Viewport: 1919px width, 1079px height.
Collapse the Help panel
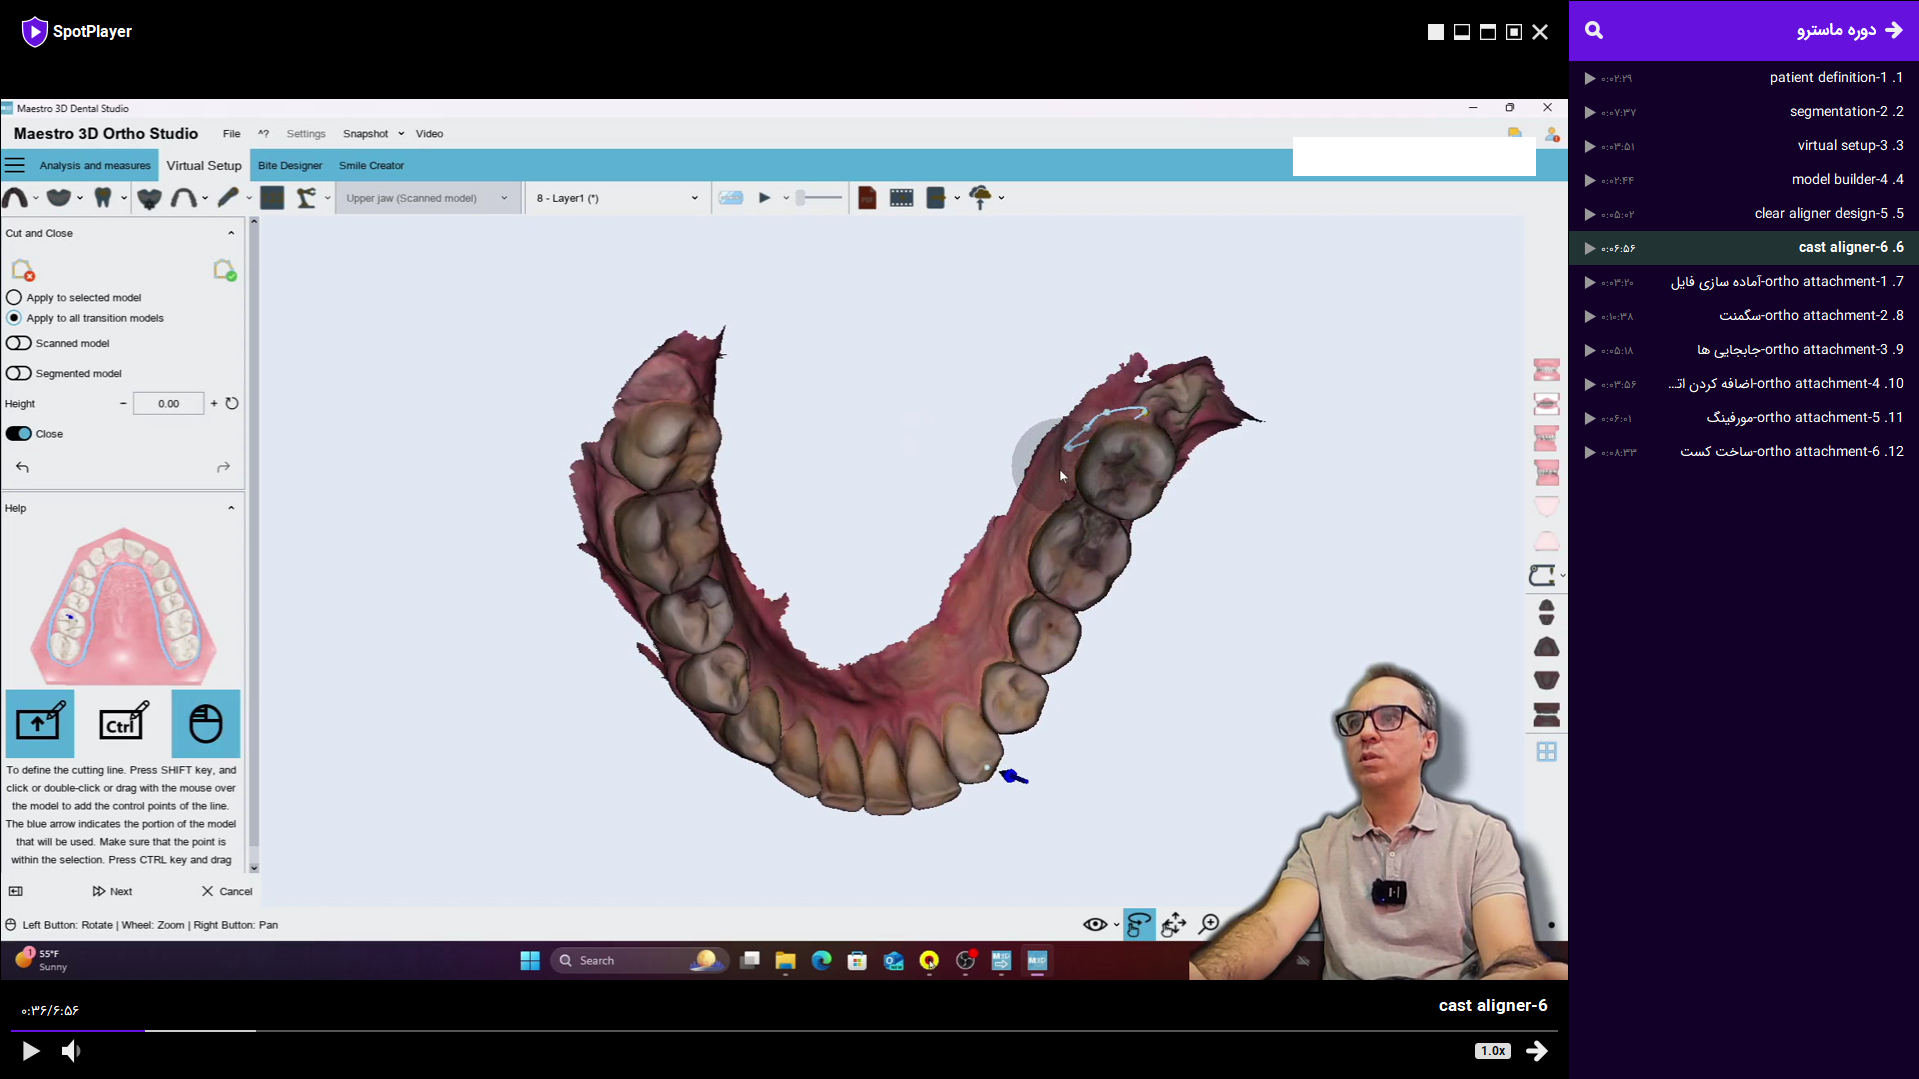(231, 508)
